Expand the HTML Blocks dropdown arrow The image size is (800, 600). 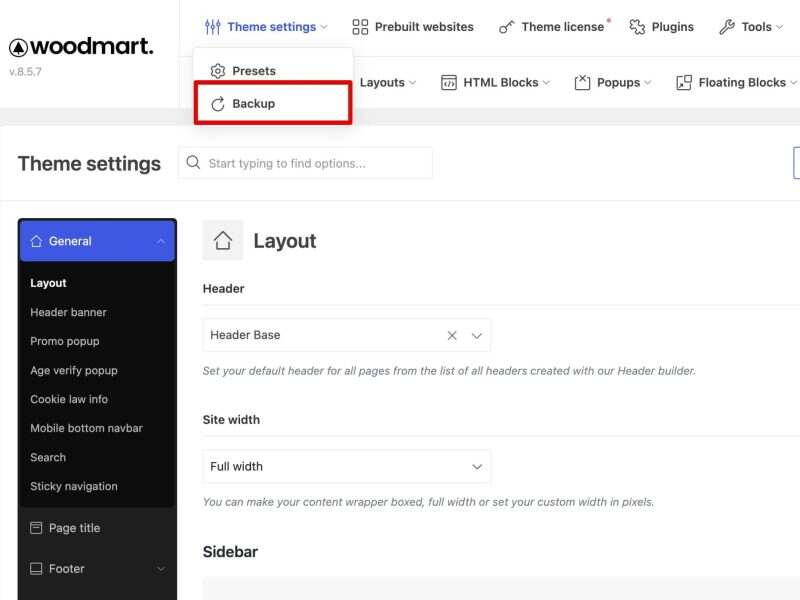click(546, 83)
